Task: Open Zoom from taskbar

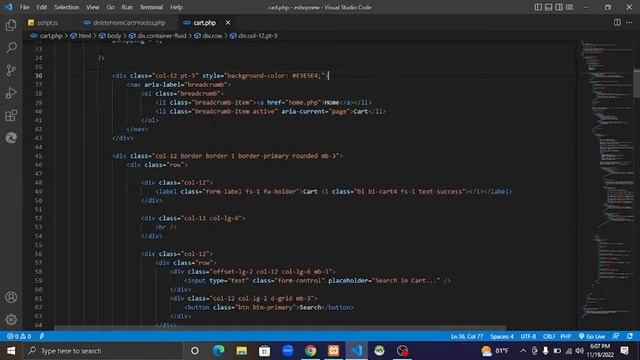Action: click(x=287, y=351)
